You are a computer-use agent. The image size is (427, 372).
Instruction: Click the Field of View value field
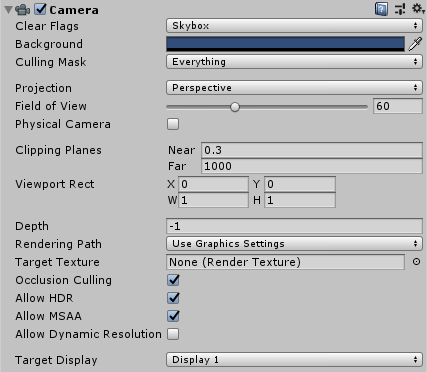(x=398, y=106)
